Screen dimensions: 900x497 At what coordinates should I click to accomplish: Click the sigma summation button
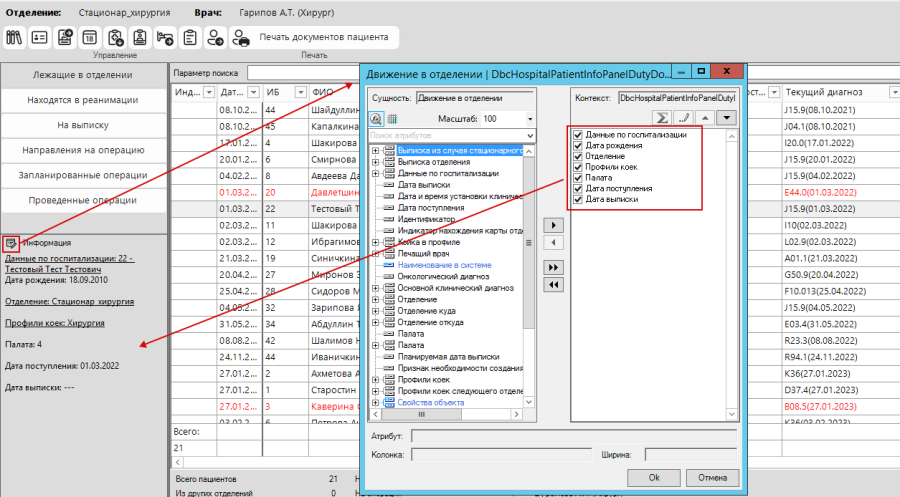tap(662, 118)
